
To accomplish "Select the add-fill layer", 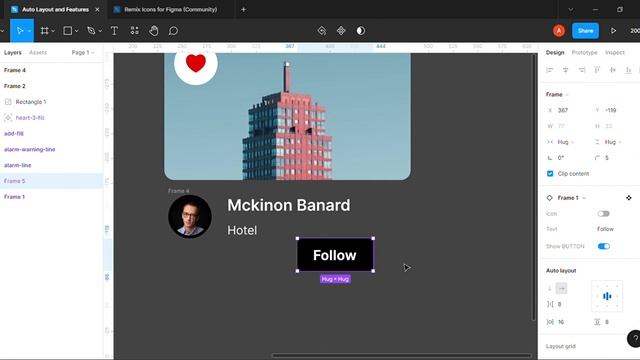I will pos(51,133).
